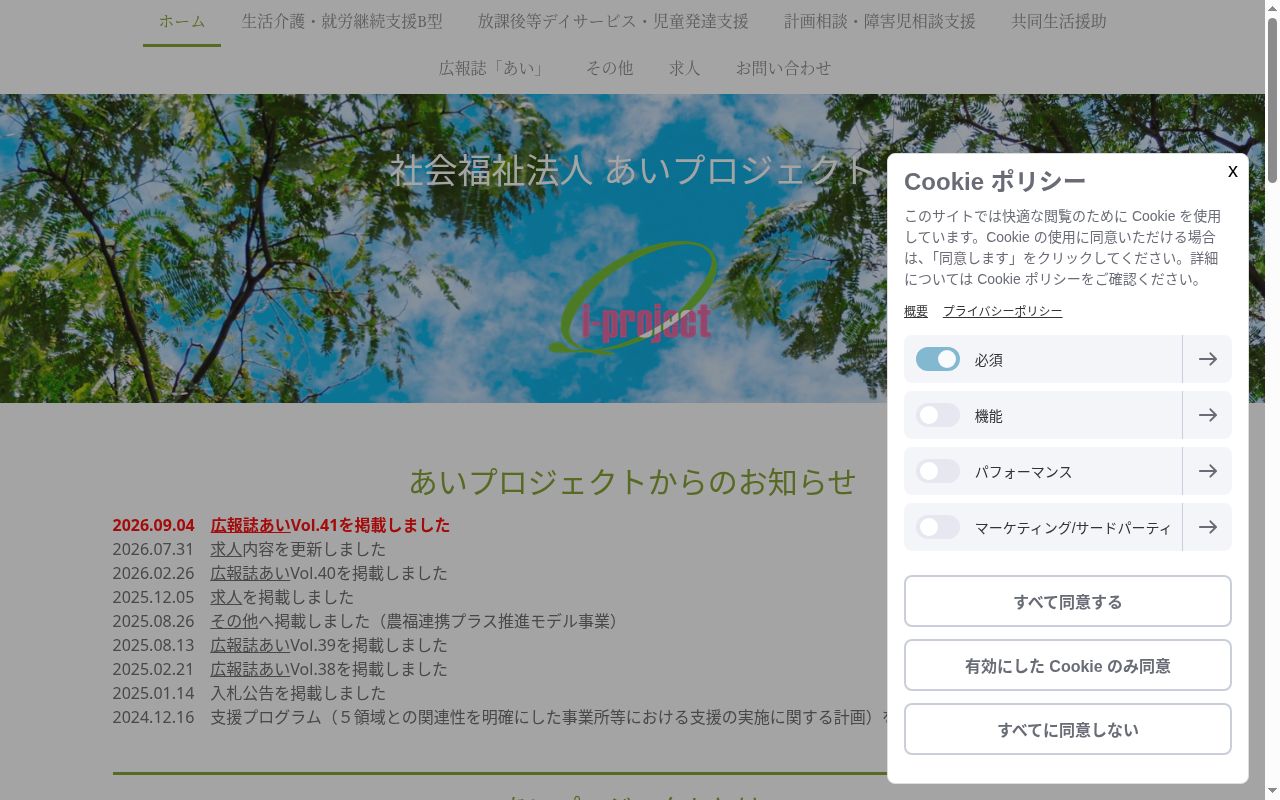Open 広報誌あい link for Vol.40

pyautogui.click(x=250, y=573)
